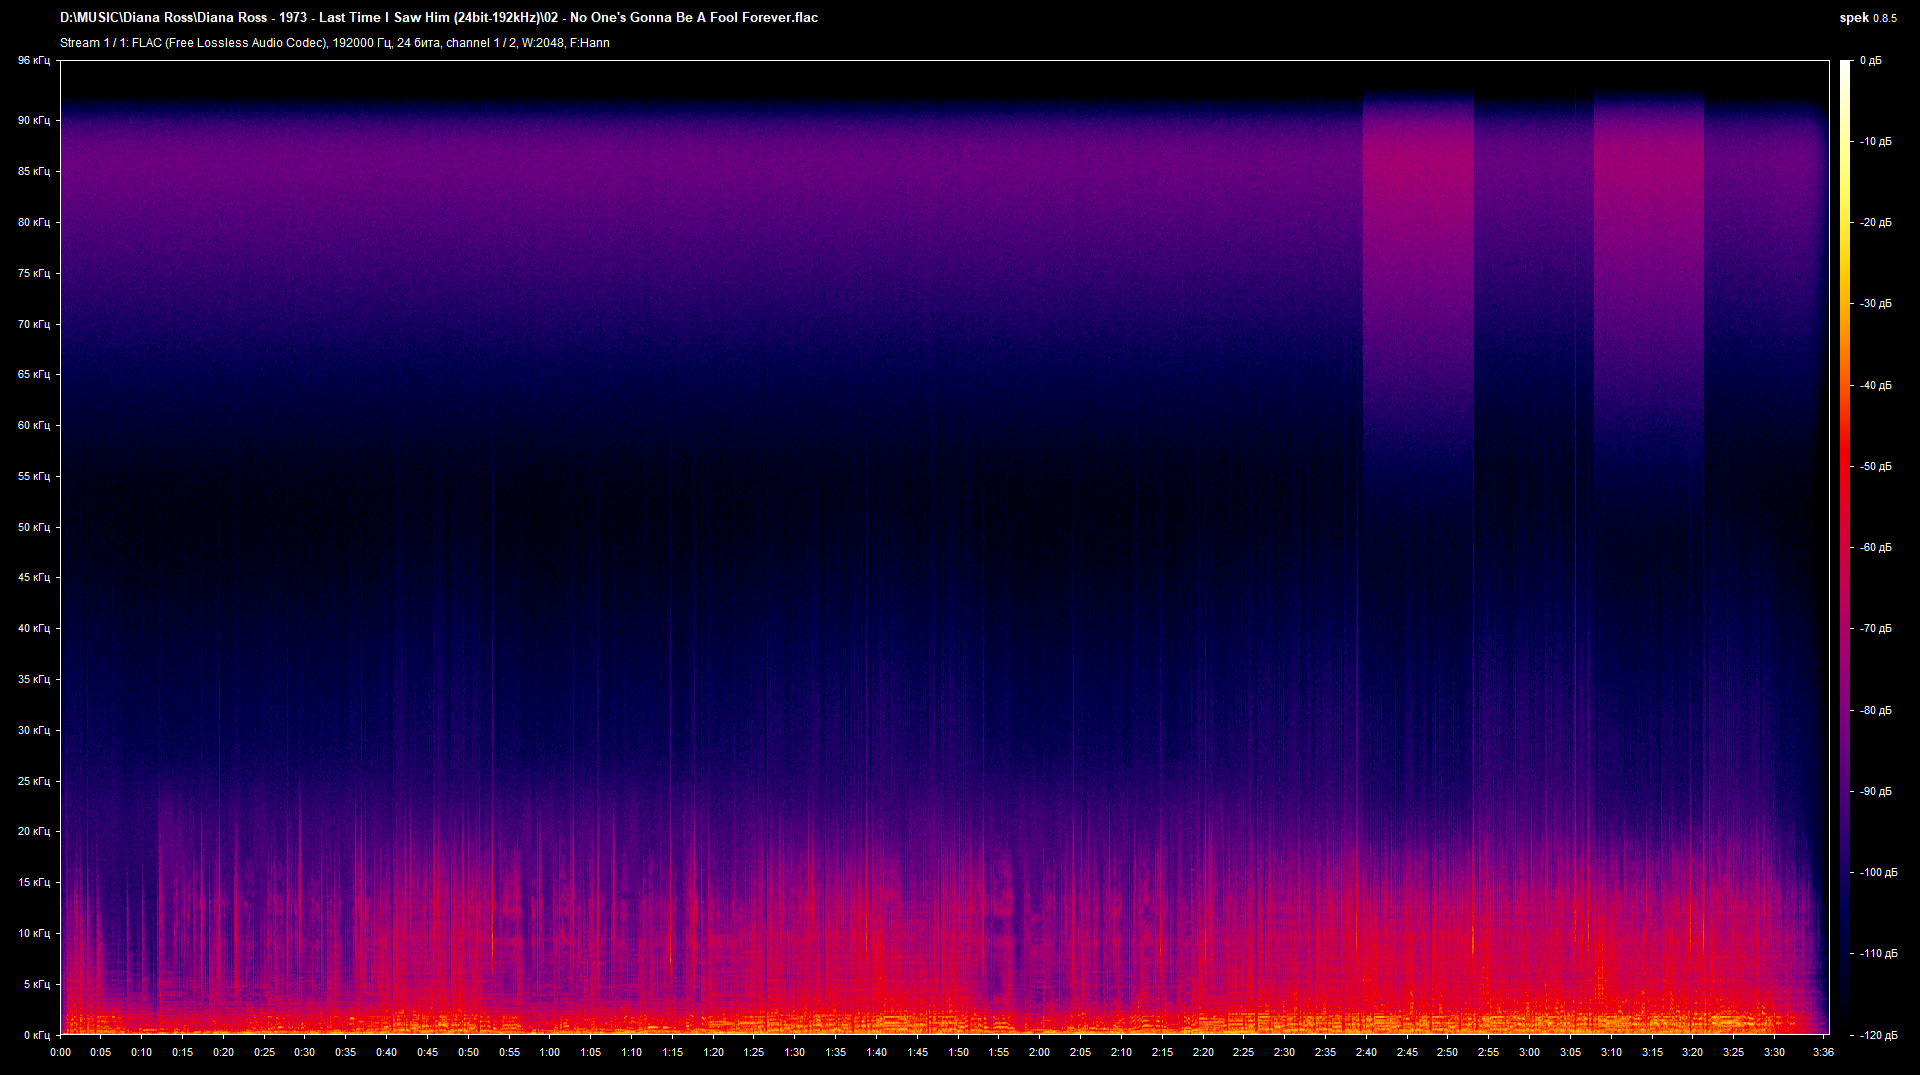Click the 0 дБ label on the scale
The image size is (1920, 1075).
(x=1870, y=61)
